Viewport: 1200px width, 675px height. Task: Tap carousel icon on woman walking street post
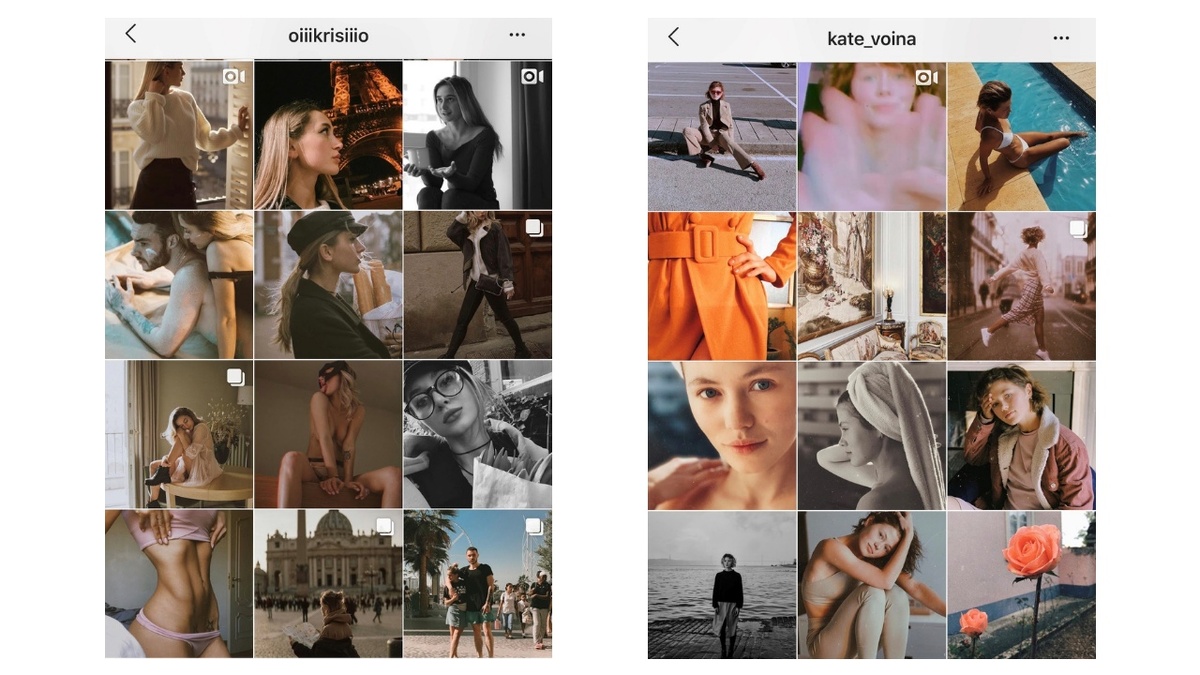(x=534, y=227)
